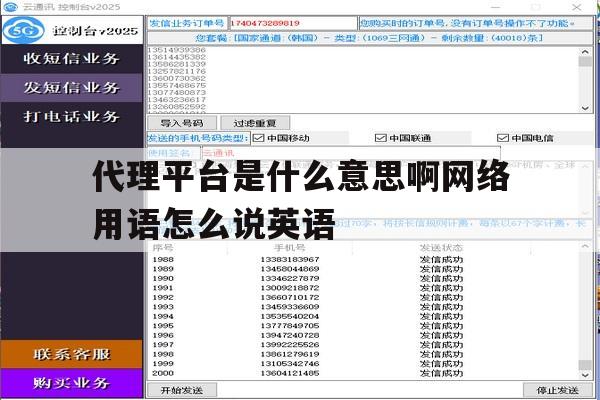The height and width of the screenshot is (400, 600).
Task: Click the 发送的手机号码类型 label
Action: coord(198,138)
